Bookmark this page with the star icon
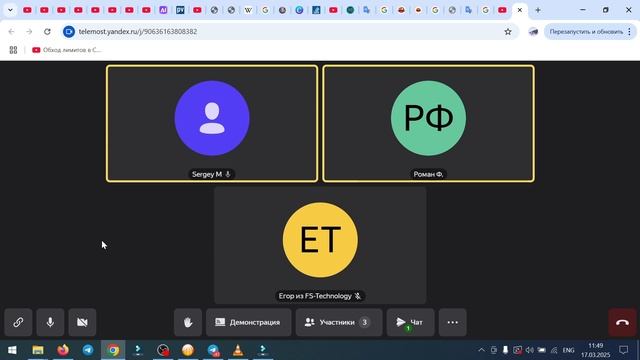The width and height of the screenshot is (640, 360). pos(508,31)
